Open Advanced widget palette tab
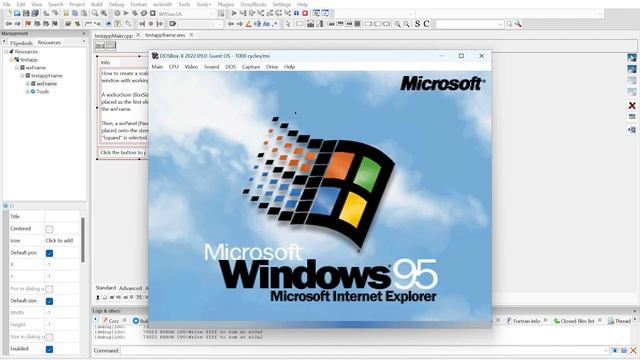This screenshot has height=360, width=640. (131, 288)
